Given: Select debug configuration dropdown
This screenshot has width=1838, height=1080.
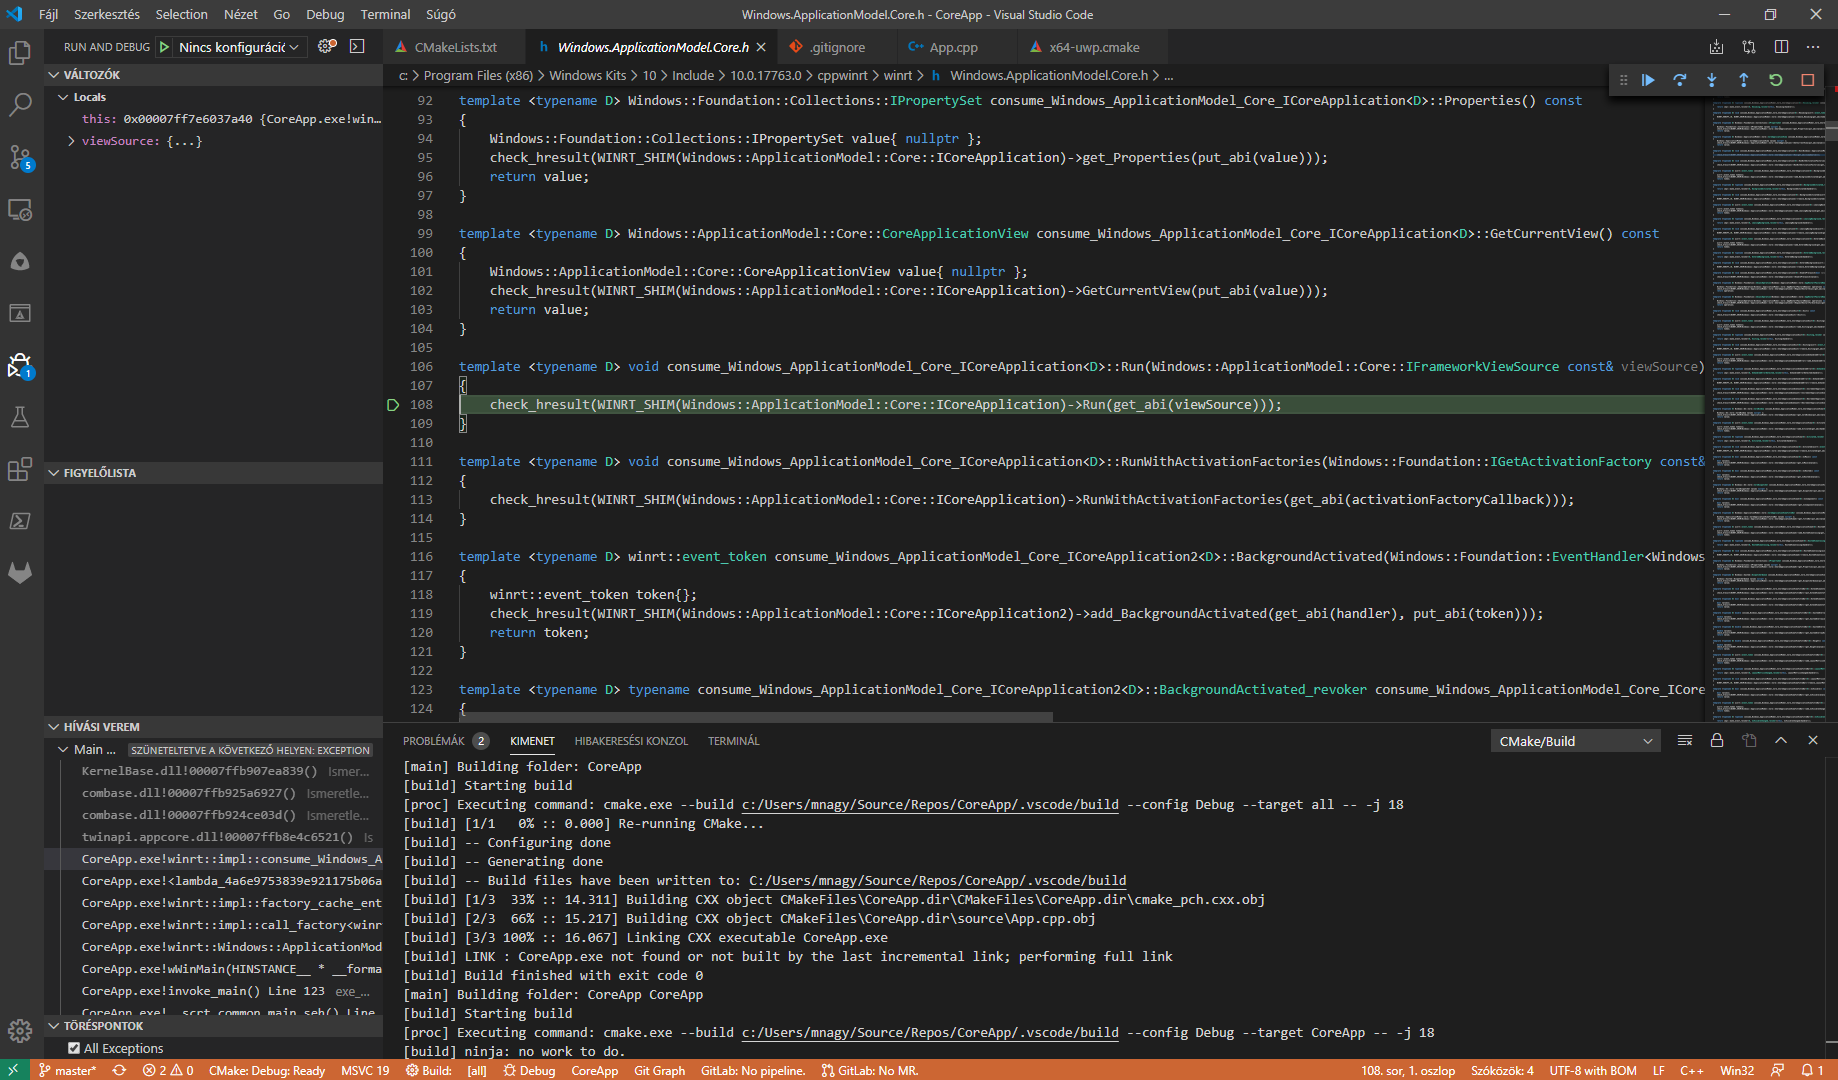Looking at the screenshot, I should coord(239,47).
